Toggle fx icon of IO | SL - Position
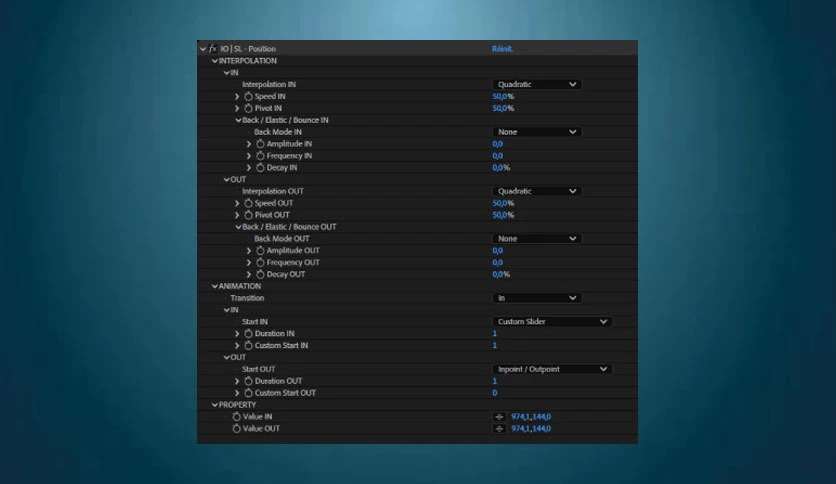The height and width of the screenshot is (484, 836). 213,49
